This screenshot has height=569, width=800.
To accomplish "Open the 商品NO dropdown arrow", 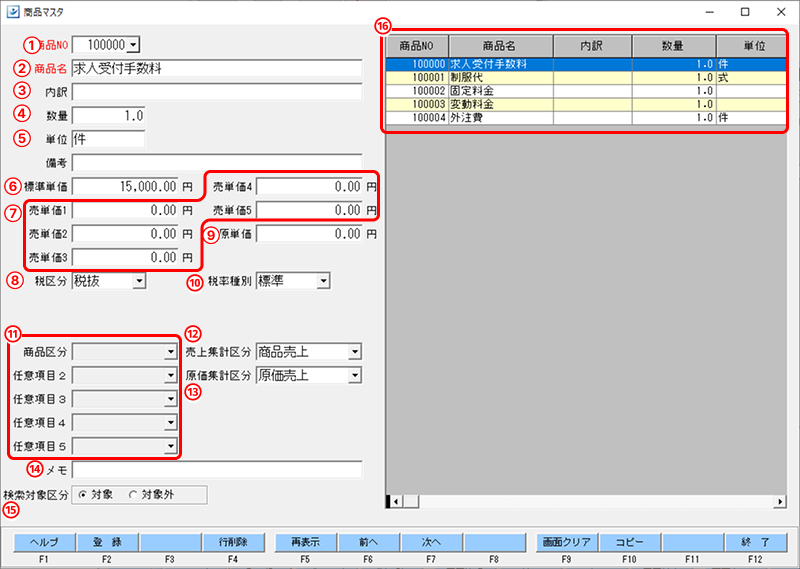I will click(133, 45).
